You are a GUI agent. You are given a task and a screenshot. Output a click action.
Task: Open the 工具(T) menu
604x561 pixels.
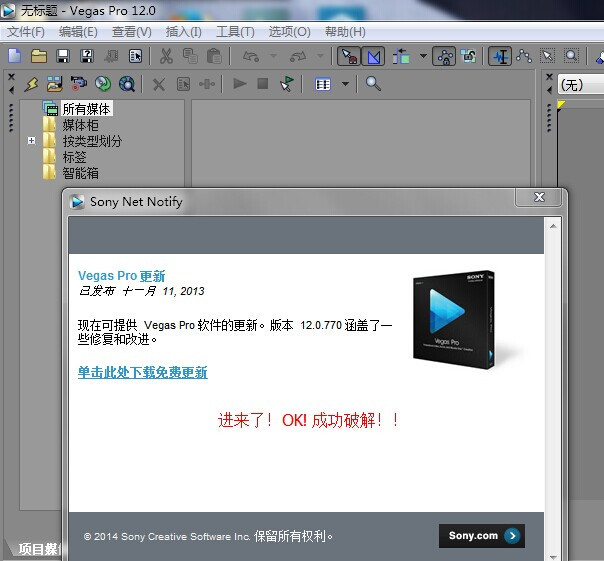(235, 32)
